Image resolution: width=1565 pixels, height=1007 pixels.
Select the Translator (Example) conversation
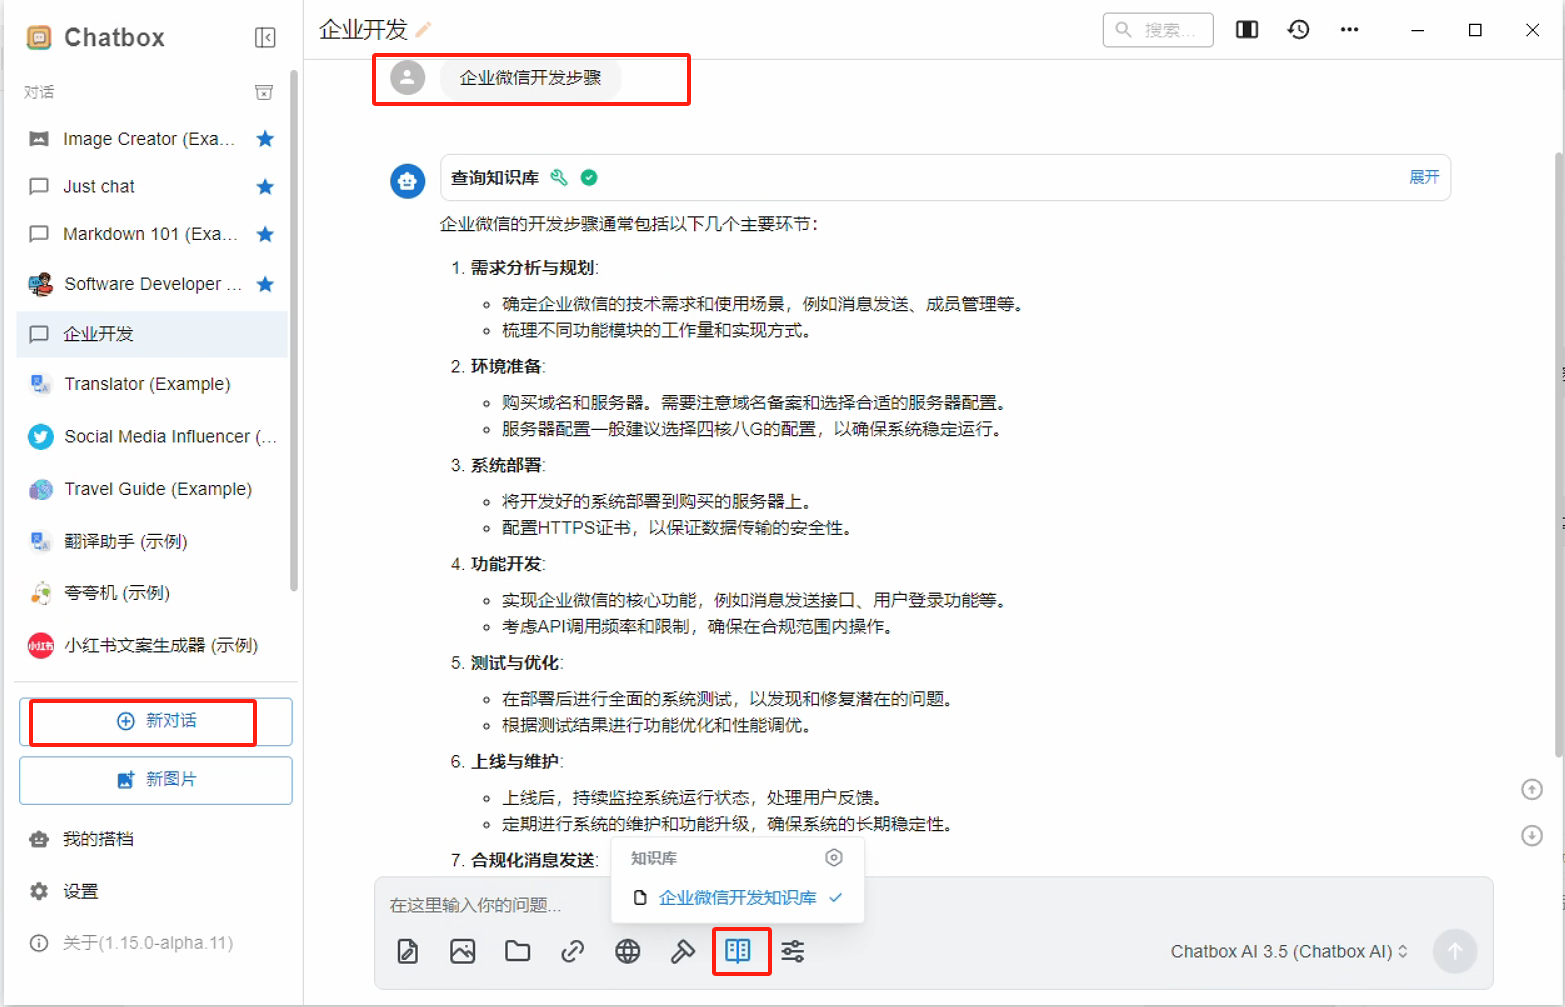(x=147, y=384)
